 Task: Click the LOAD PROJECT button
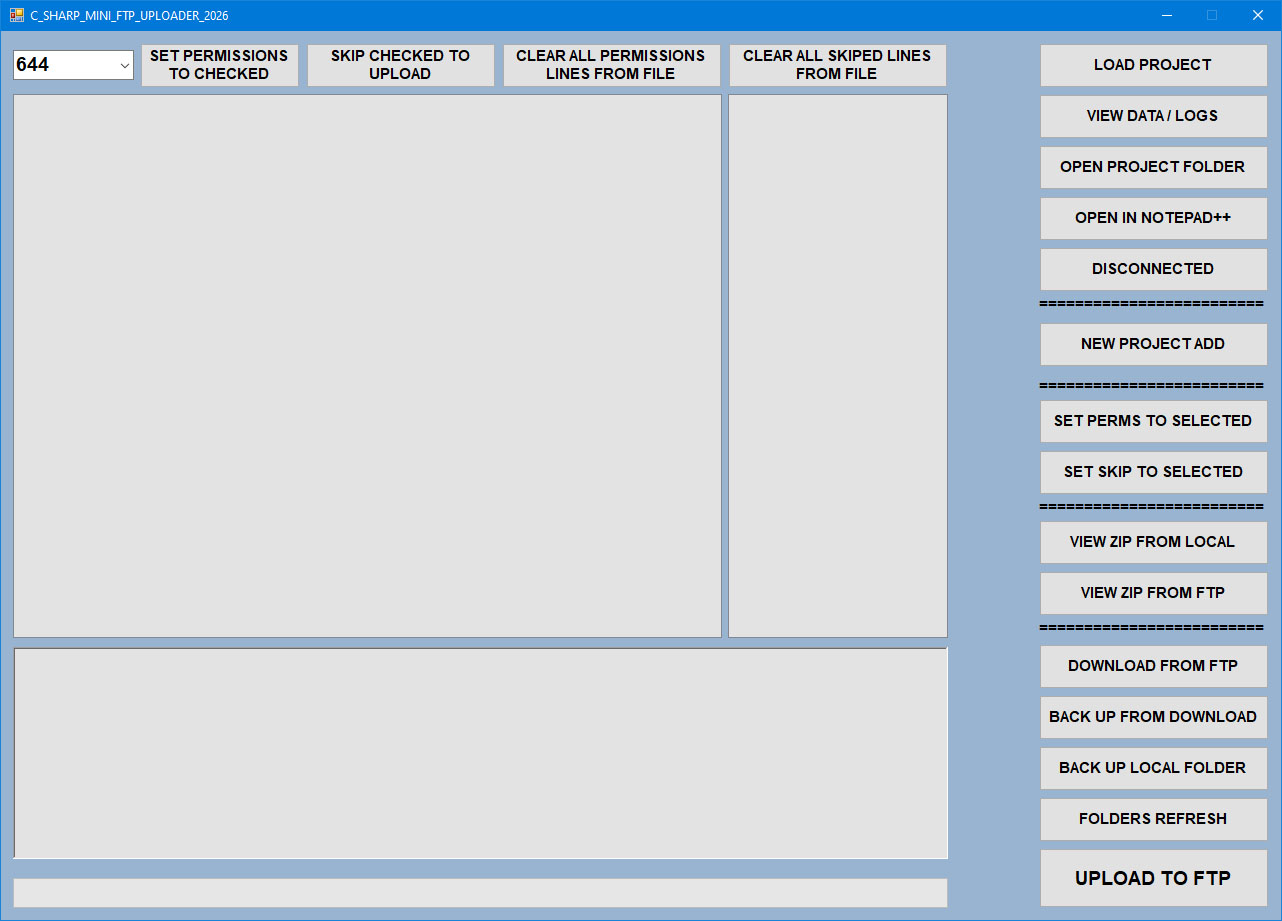coord(1153,65)
